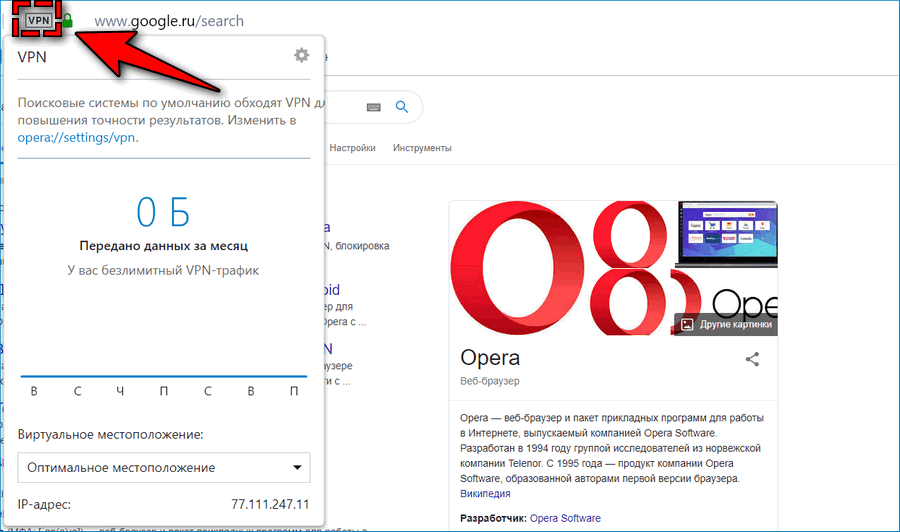Click the green padlock security icon

point(68,21)
